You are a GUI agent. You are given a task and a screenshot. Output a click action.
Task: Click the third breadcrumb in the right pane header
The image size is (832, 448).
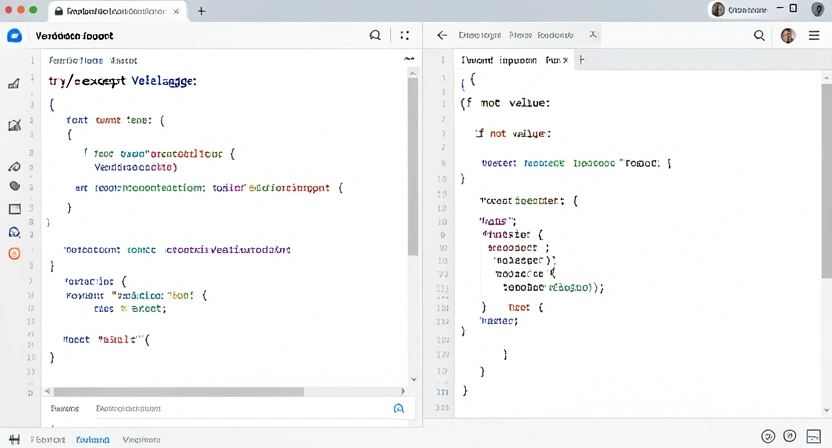click(556, 35)
